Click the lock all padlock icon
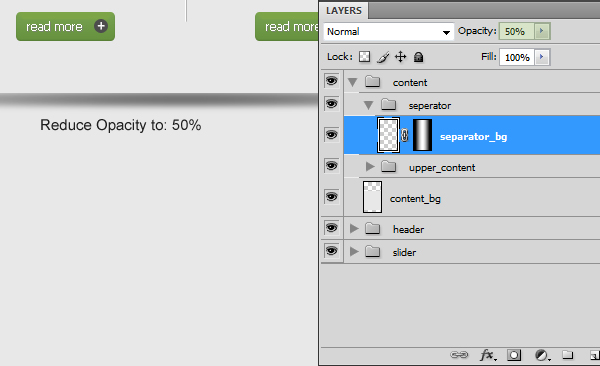 click(x=418, y=57)
